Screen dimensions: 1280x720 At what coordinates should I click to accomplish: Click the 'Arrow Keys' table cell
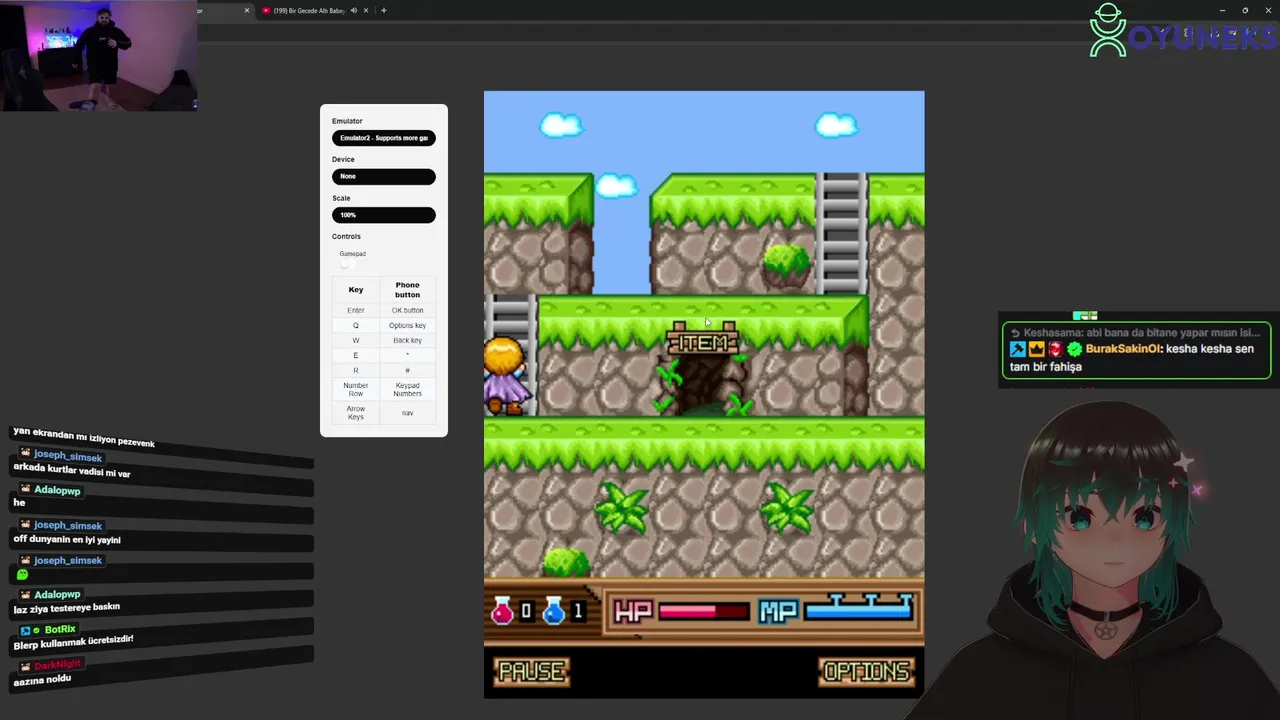(355, 413)
